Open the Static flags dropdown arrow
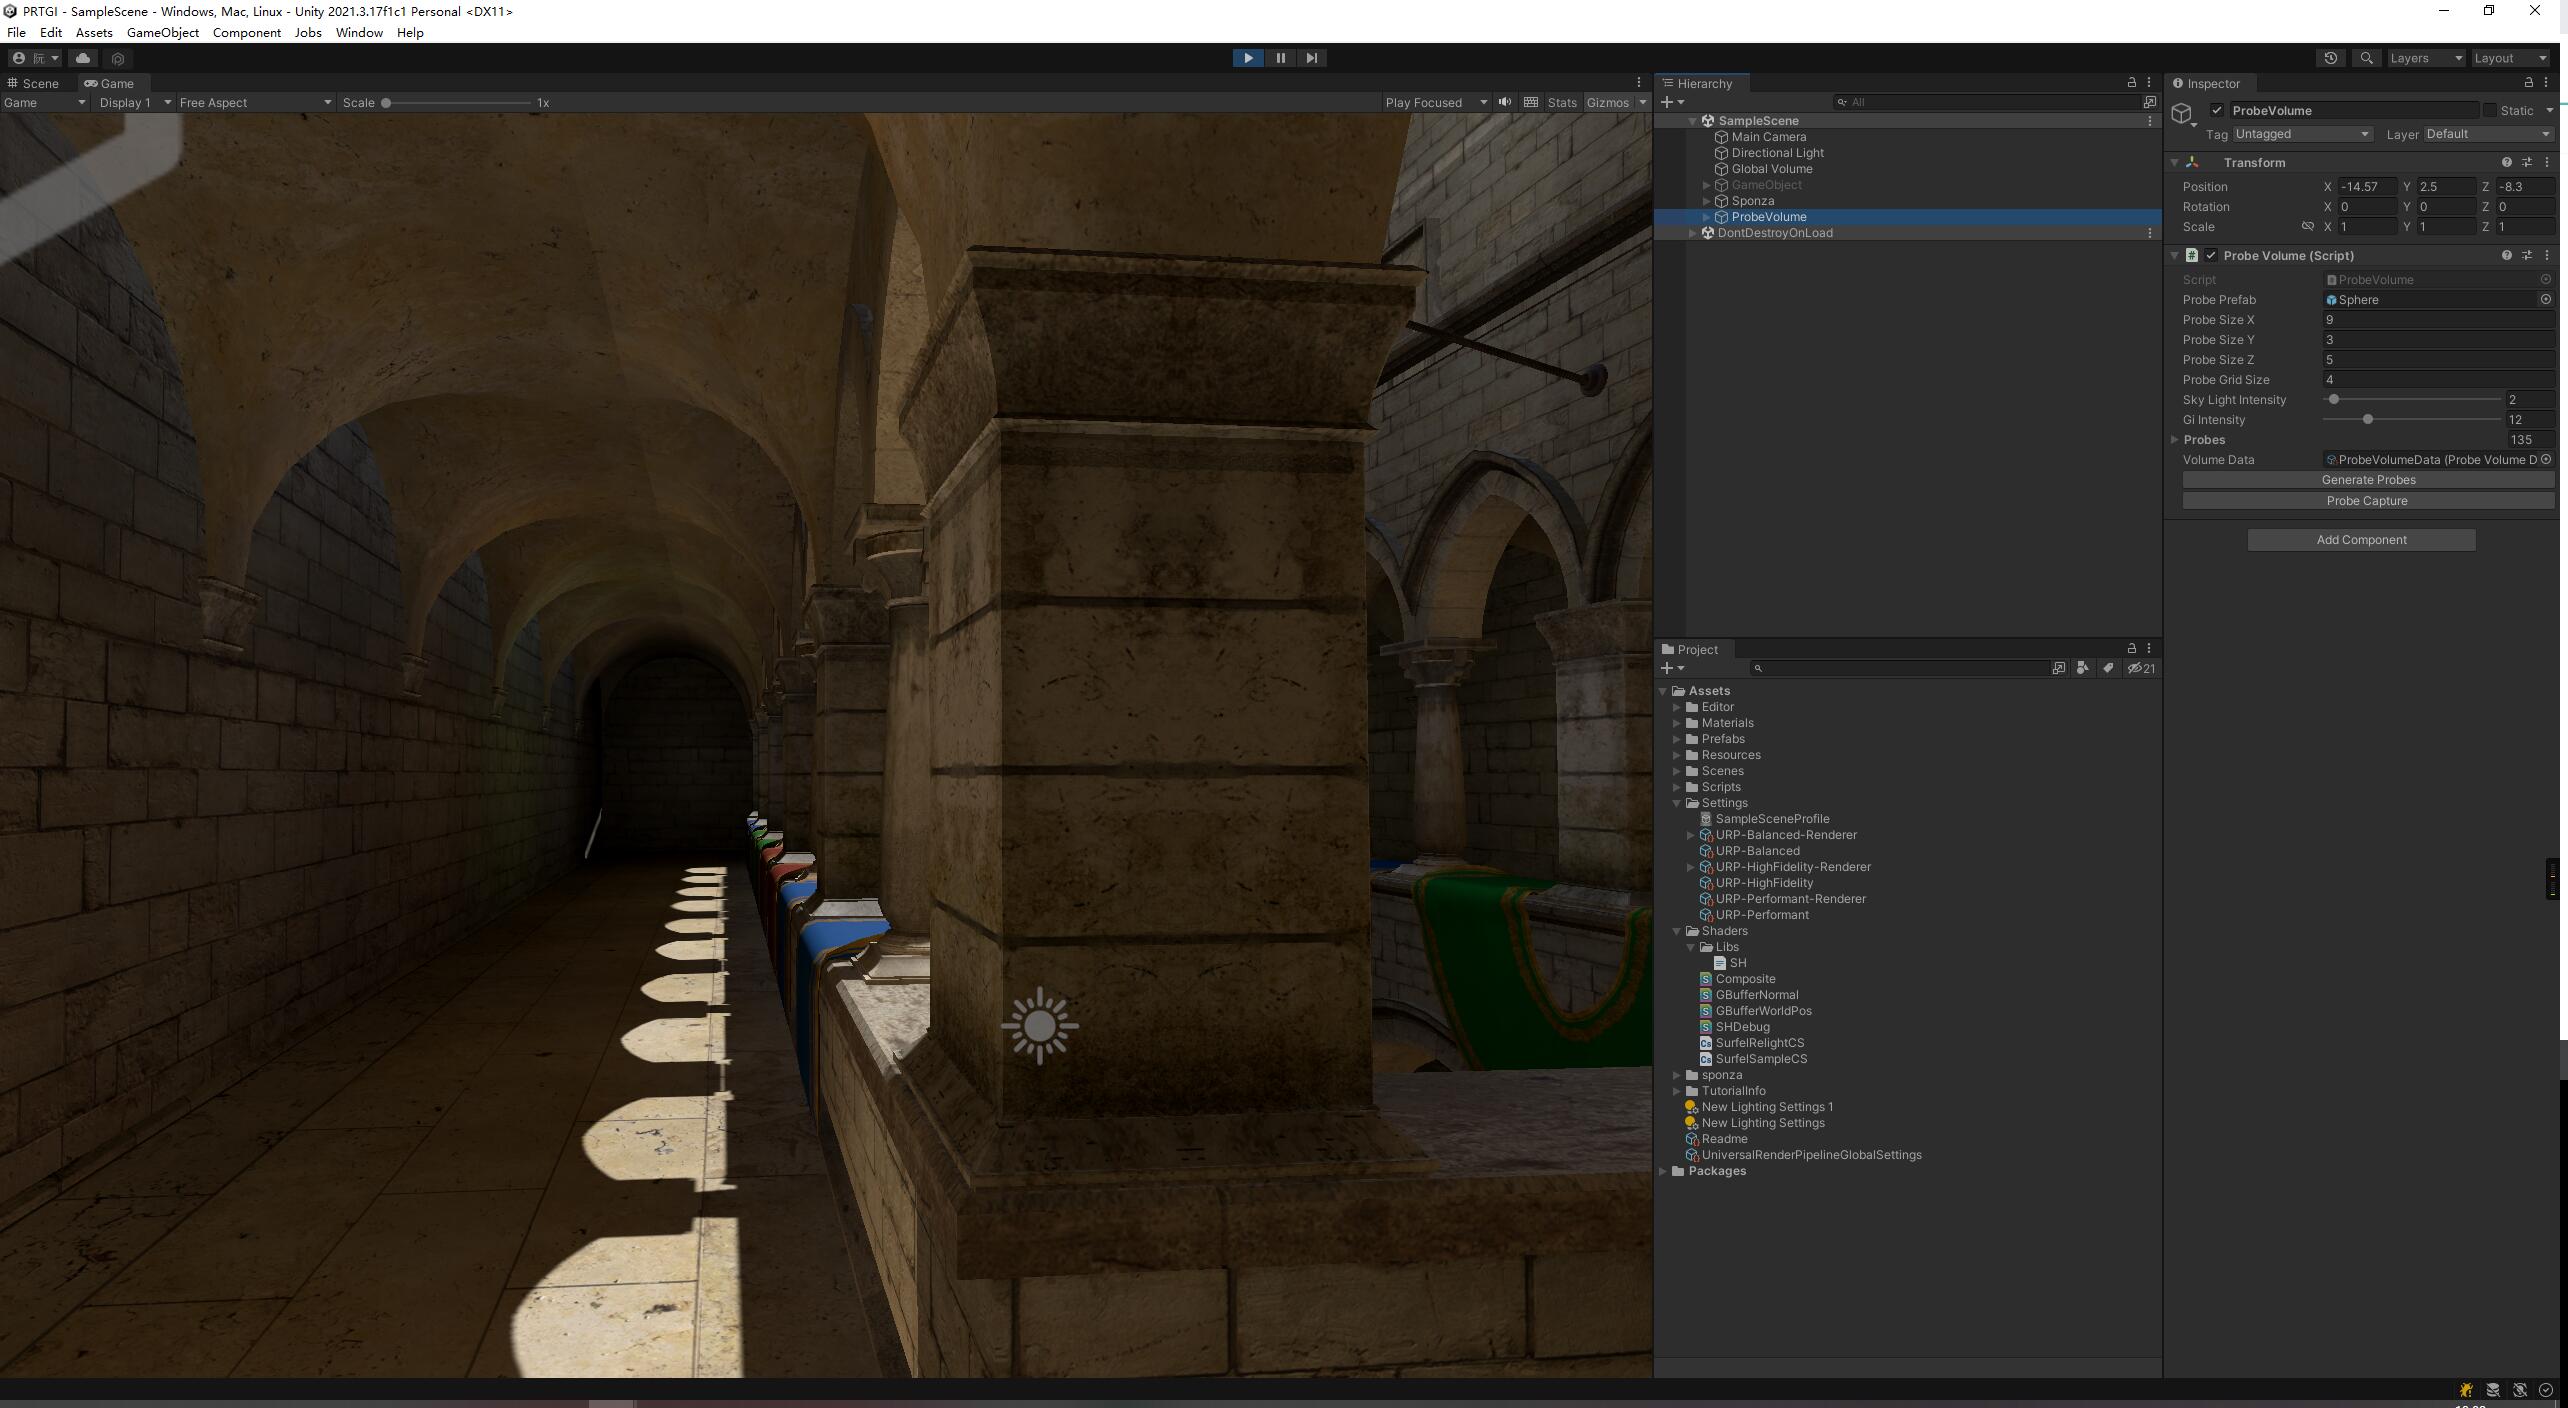Image resolution: width=2568 pixels, height=1408 pixels. 2549,110
